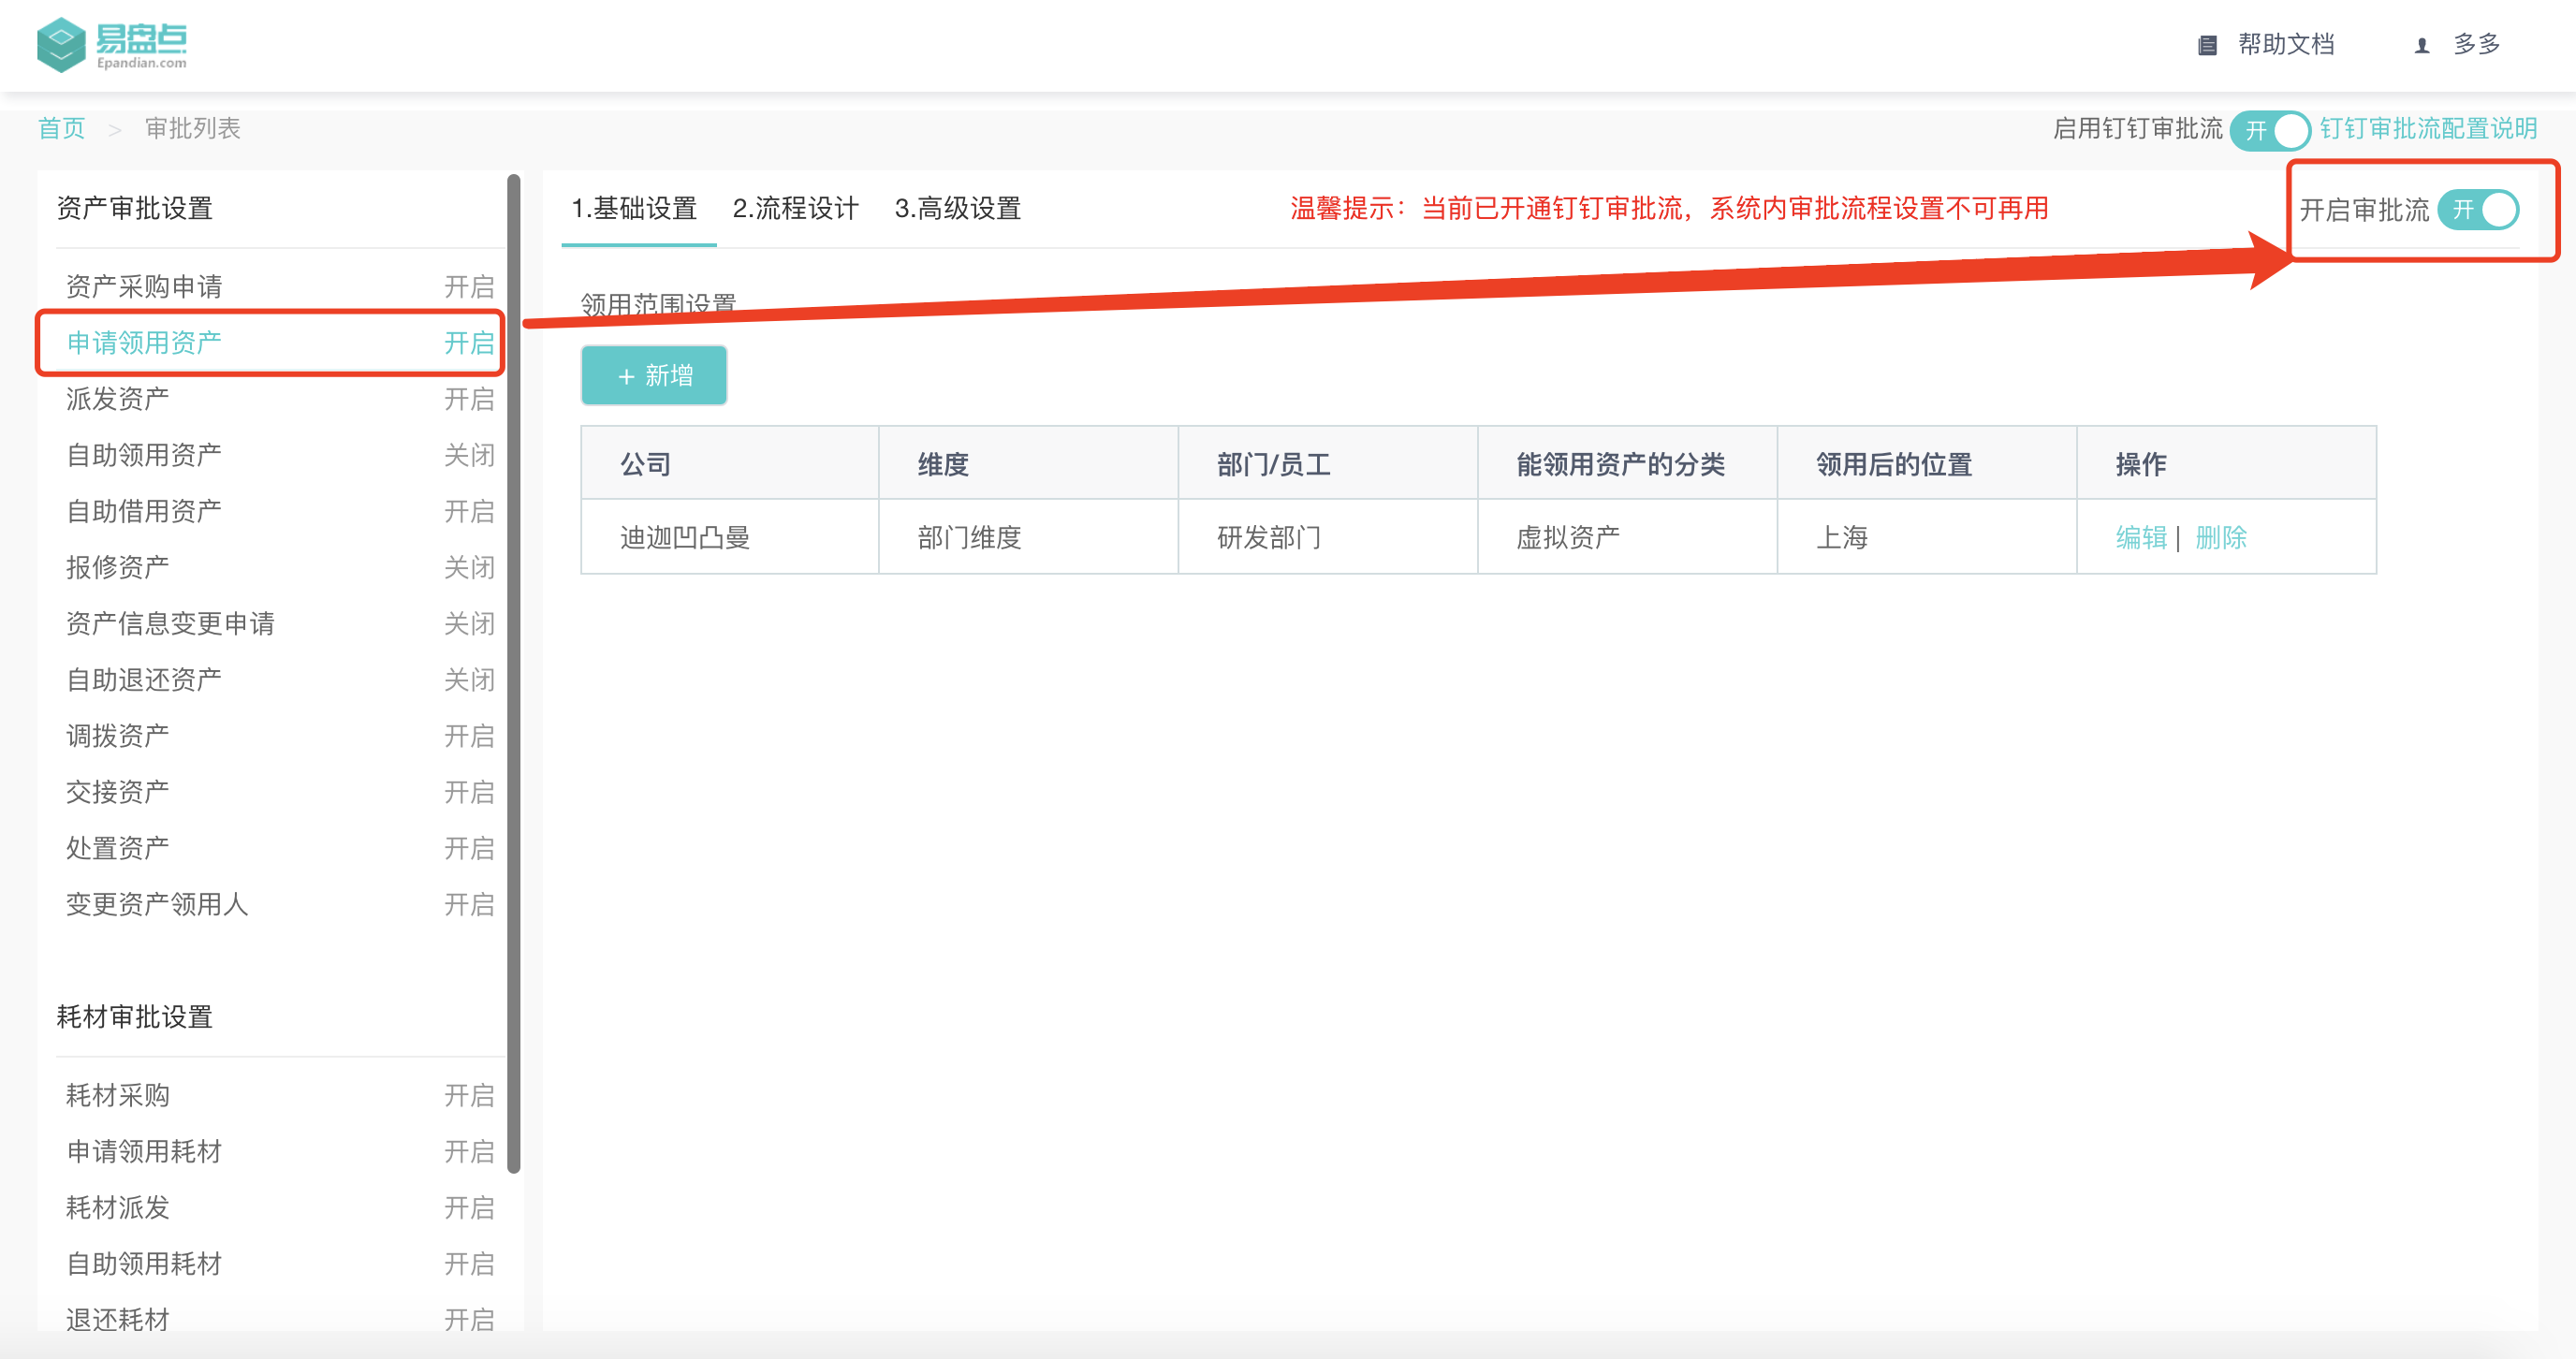
Task: Delete the 迪迦凹凸曼 row
Action: [x=2220, y=537]
